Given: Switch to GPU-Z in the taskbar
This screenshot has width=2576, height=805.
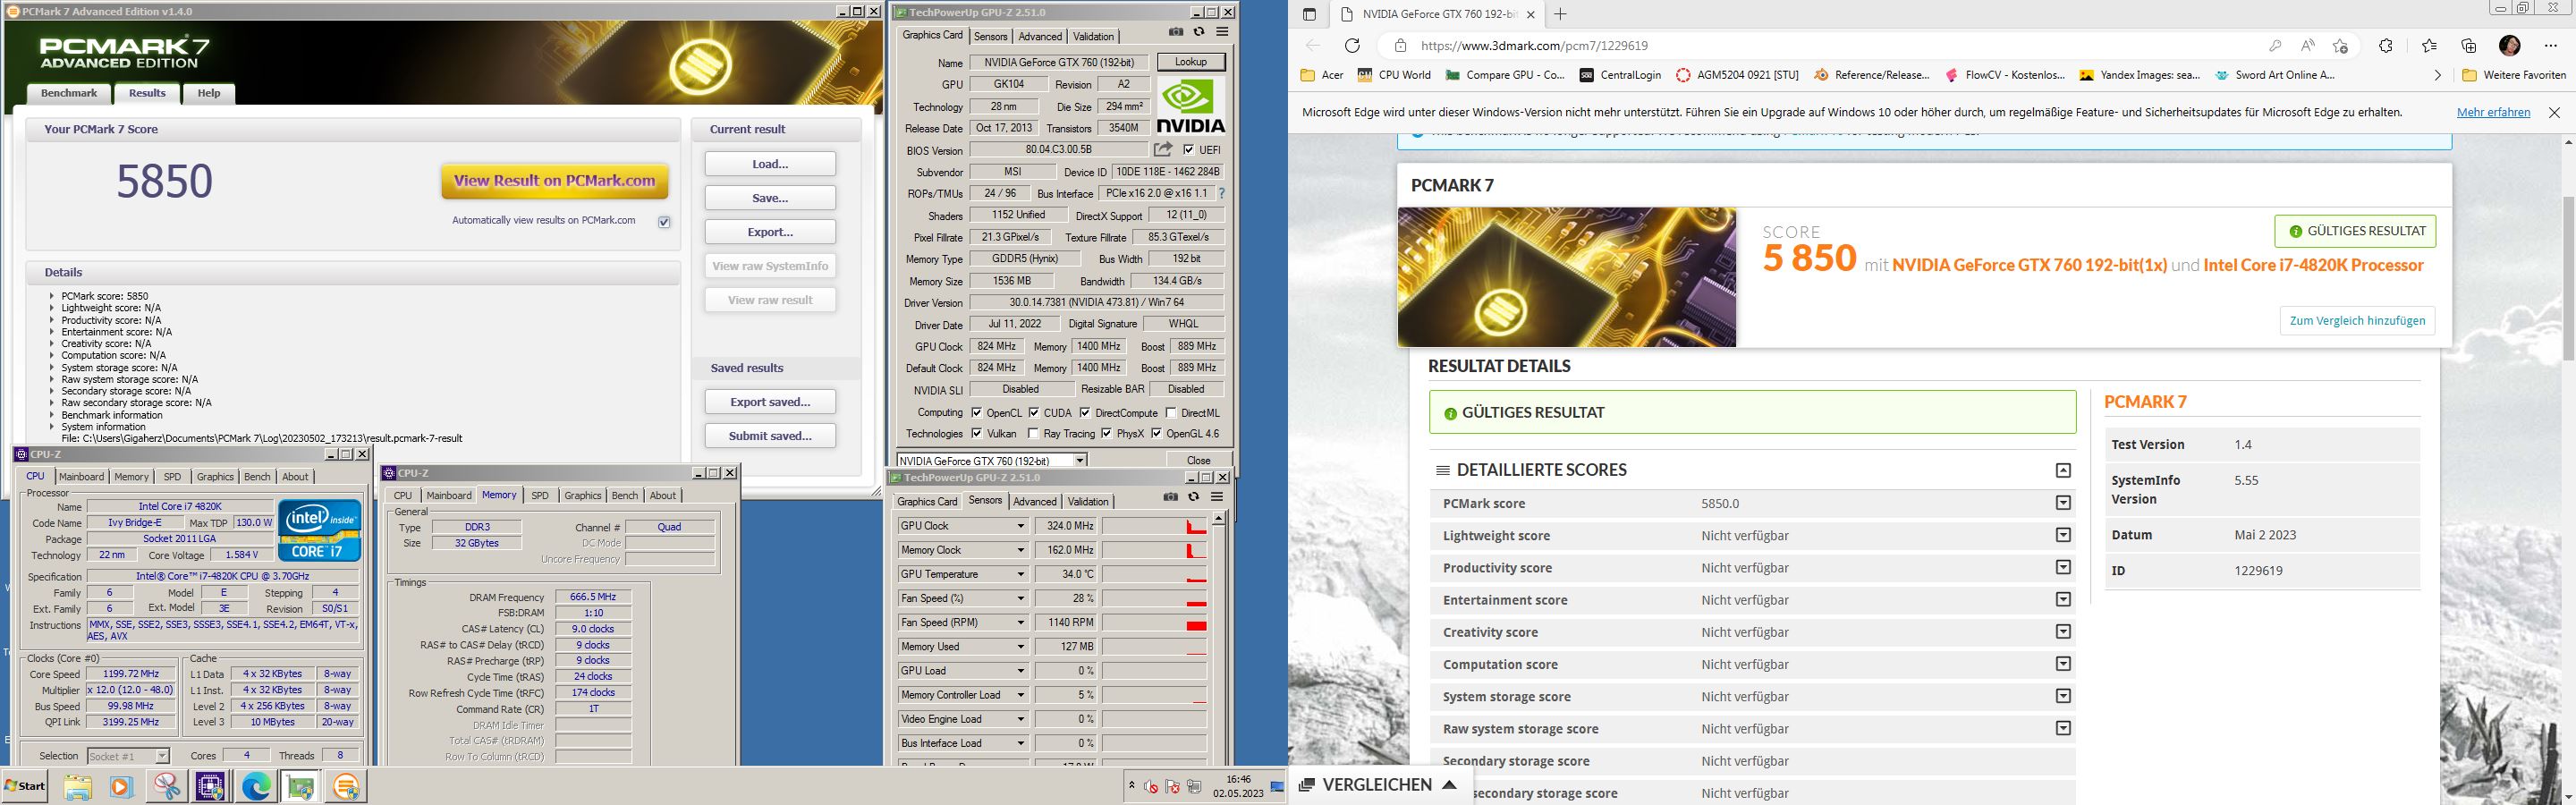Looking at the screenshot, I should point(300,786).
